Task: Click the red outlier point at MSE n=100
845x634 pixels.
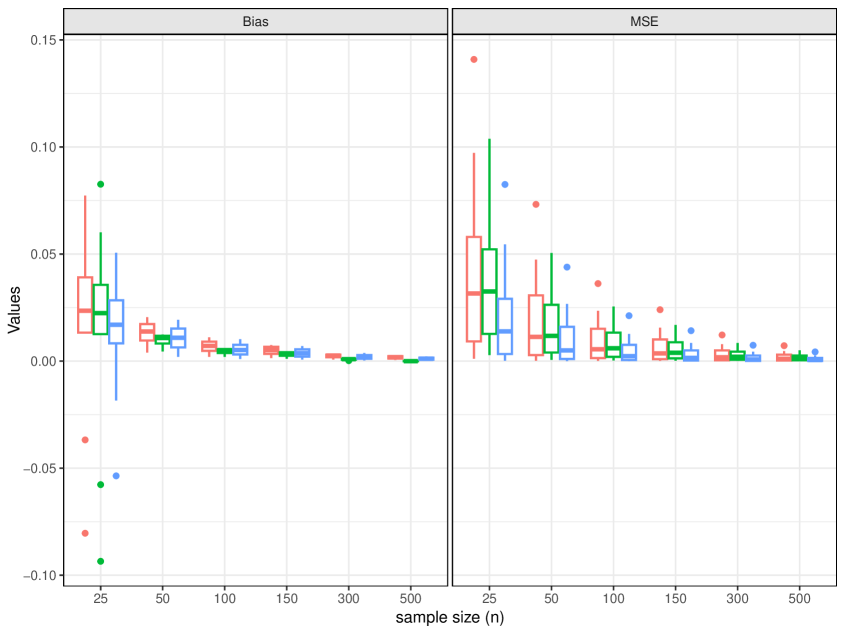Action: [x=598, y=284]
